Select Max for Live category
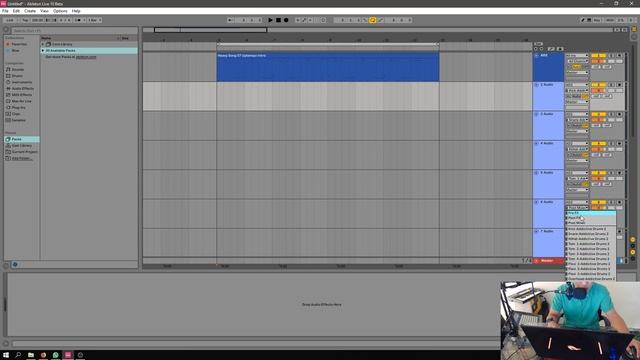This screenshot has height=360, width=640. pos(21,101)
